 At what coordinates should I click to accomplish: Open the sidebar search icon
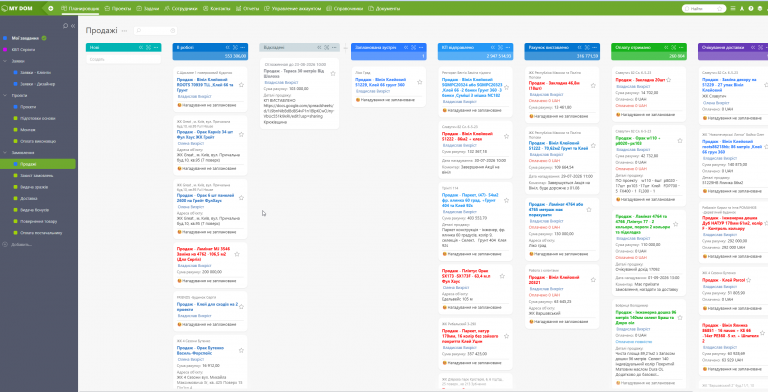point(65,26)
